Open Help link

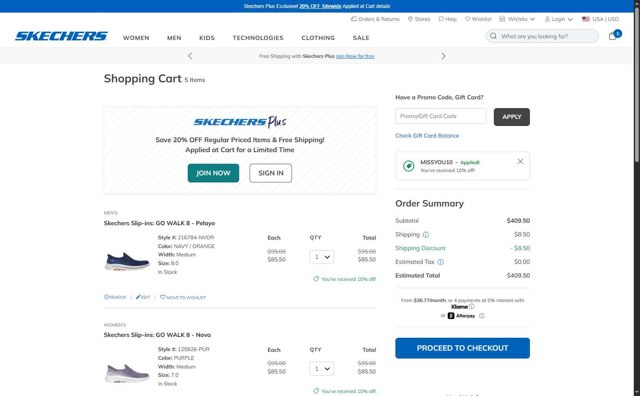click(447, 19)
